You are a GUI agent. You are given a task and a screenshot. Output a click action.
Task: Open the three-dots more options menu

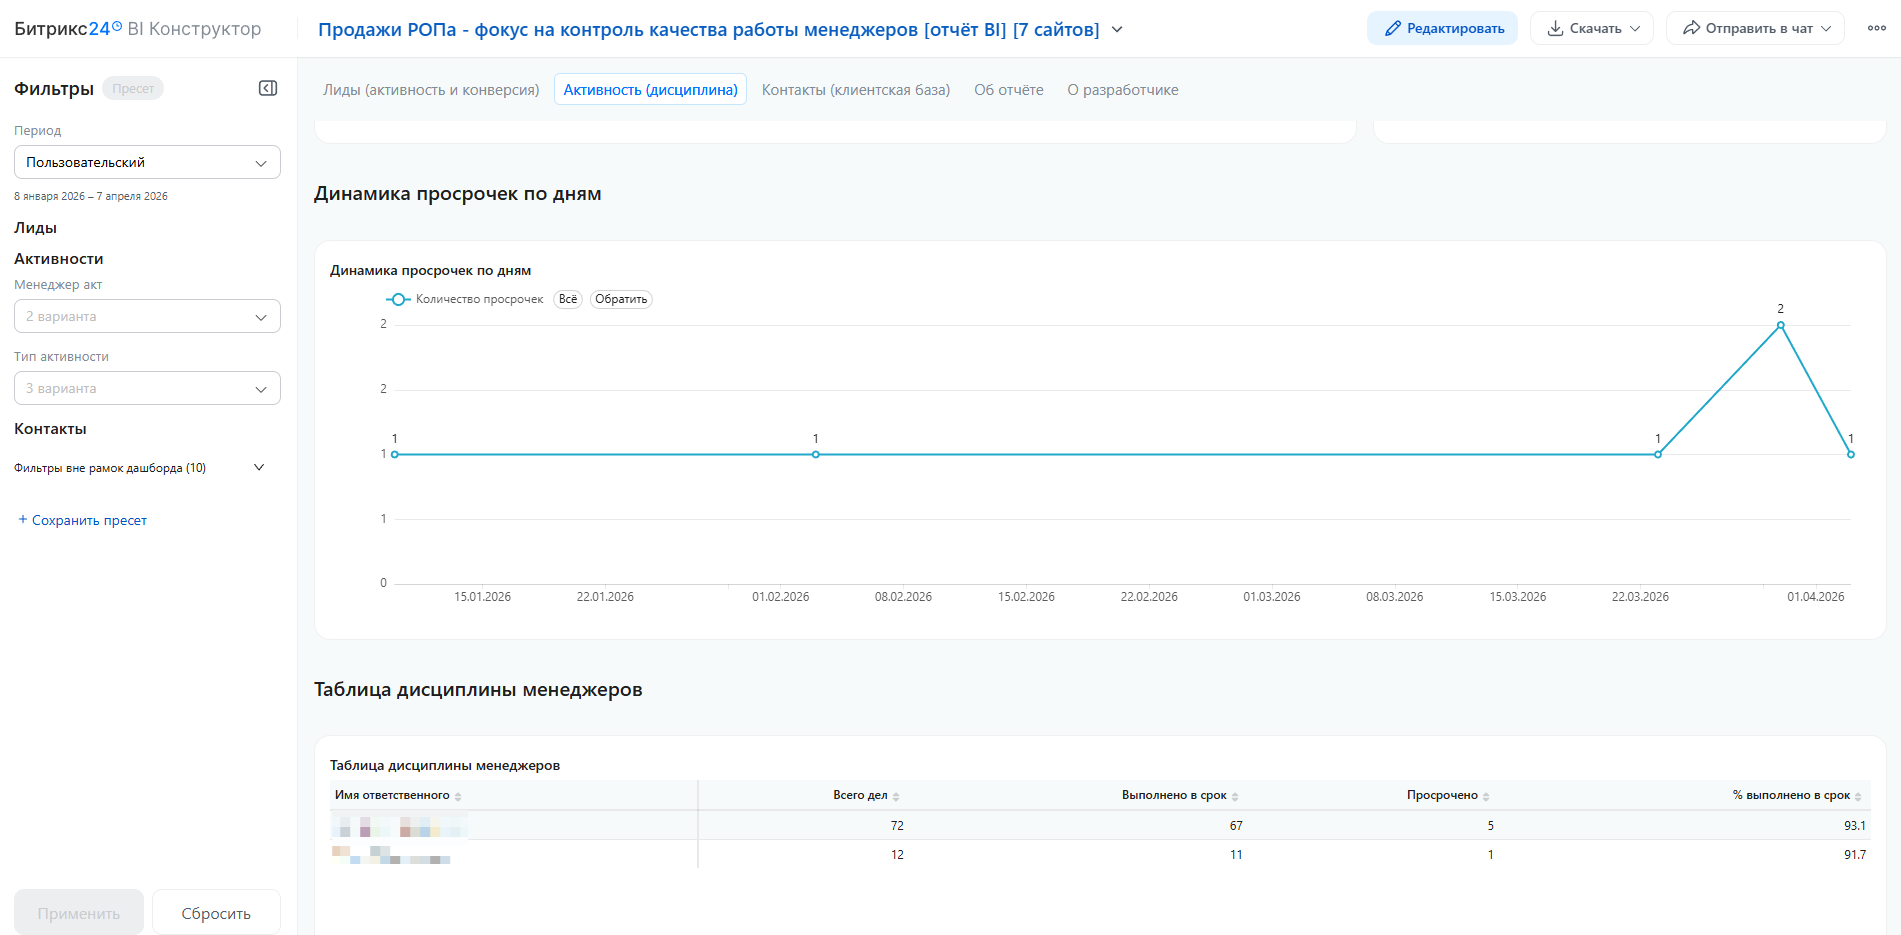(1876, 28)
